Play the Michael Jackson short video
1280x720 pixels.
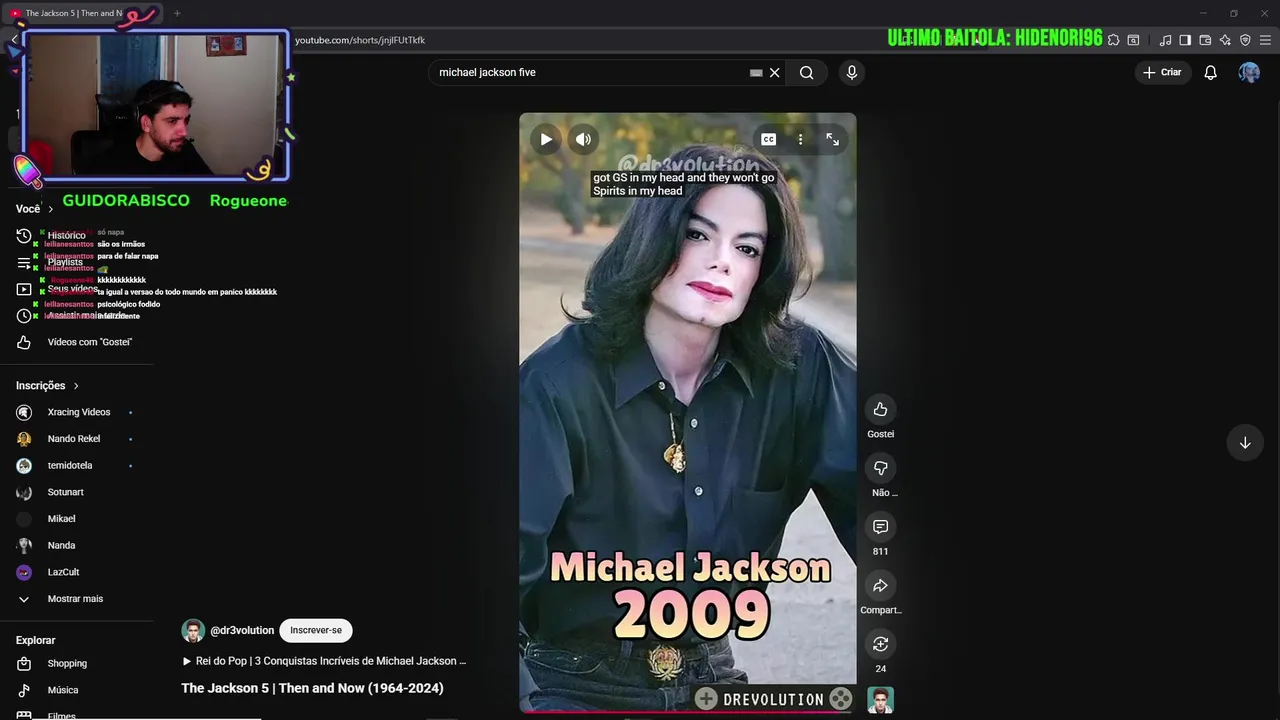pyautogui.click(x=546, y=140)
